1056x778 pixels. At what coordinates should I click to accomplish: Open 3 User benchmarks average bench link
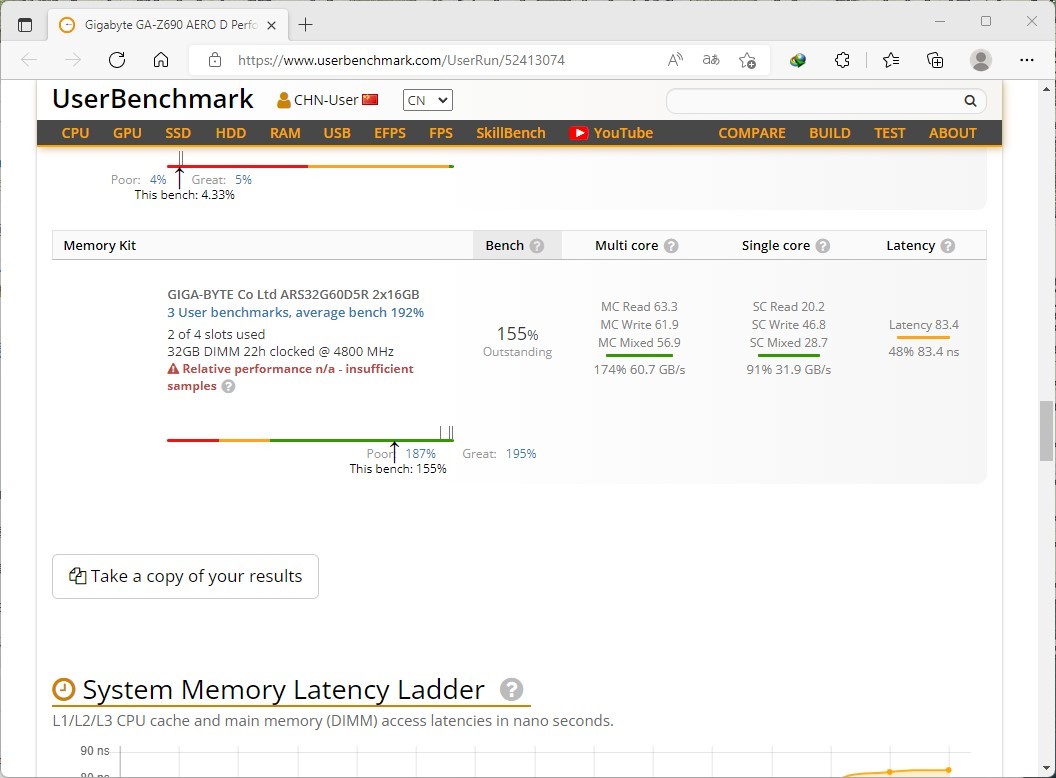click(296, 312)
